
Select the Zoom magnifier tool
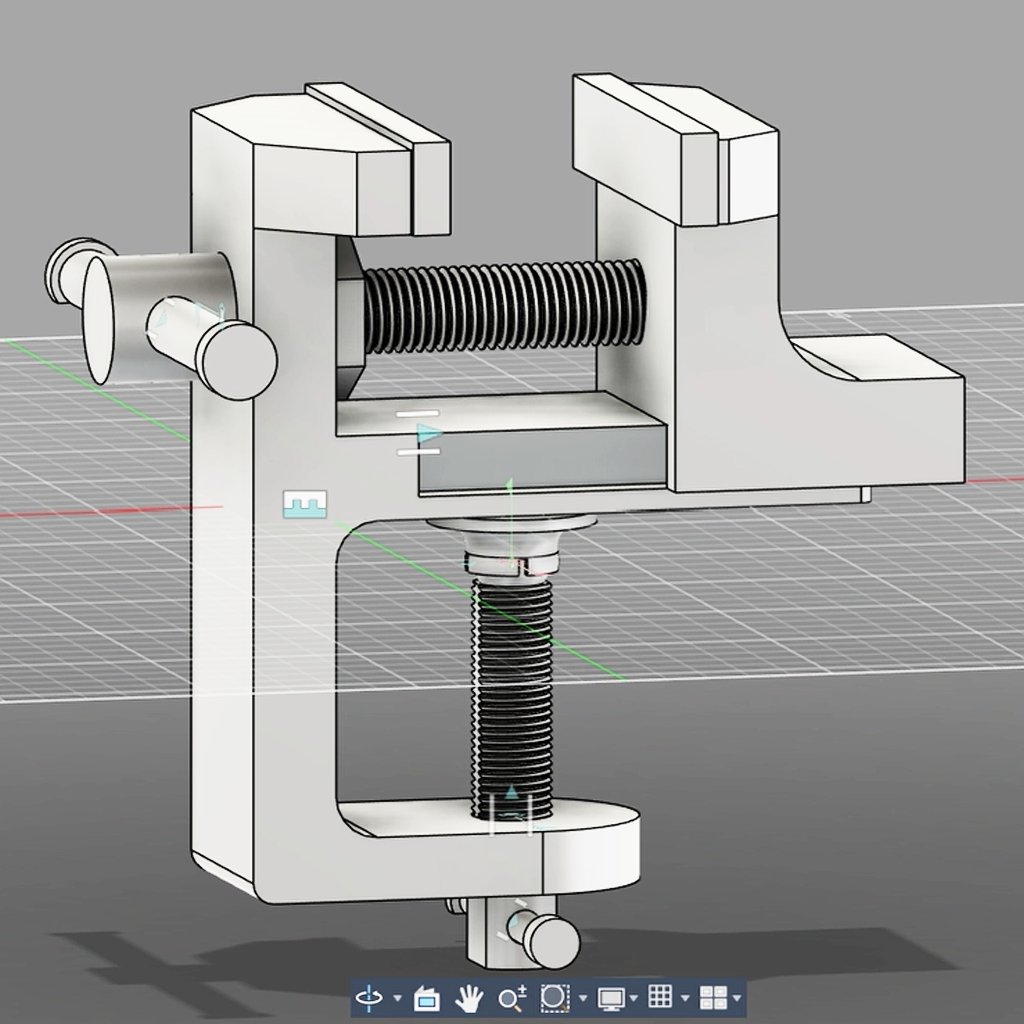pos(511,998)
